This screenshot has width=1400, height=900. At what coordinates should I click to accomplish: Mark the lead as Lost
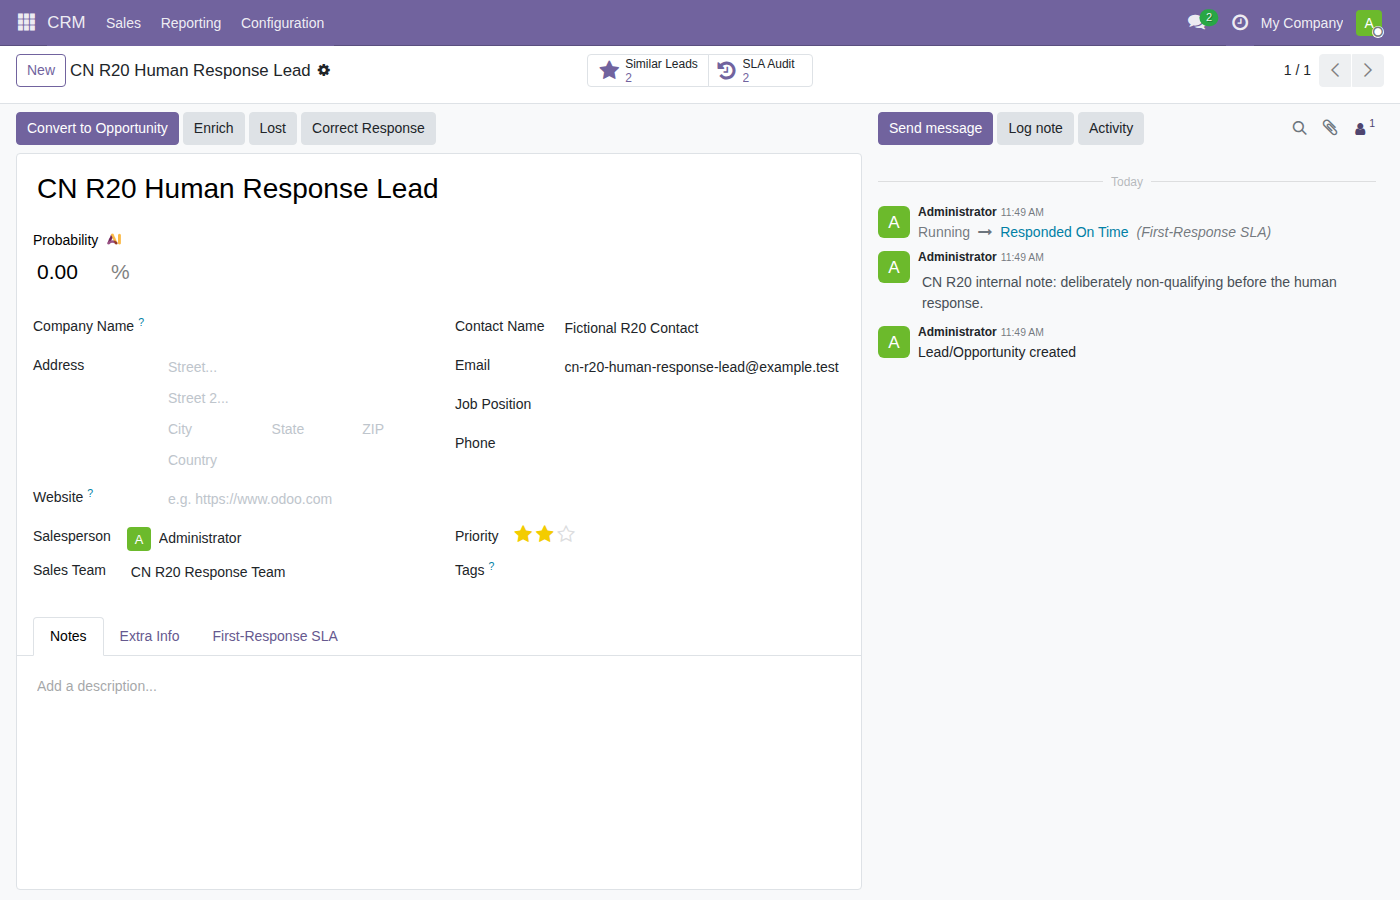(273, 128)
